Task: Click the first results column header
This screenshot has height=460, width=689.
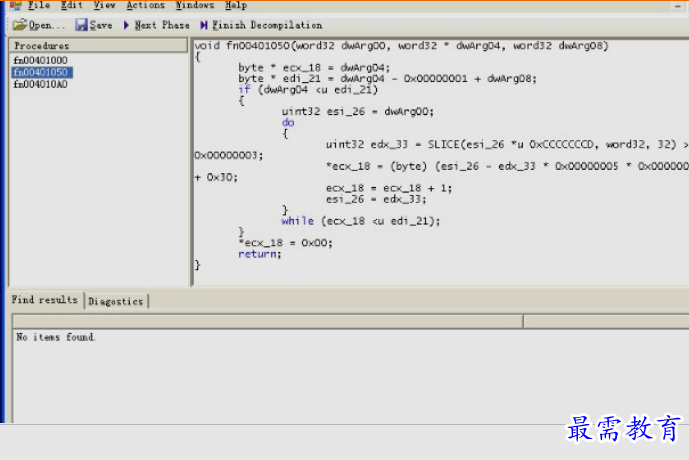Action: [x=268, y=322]
